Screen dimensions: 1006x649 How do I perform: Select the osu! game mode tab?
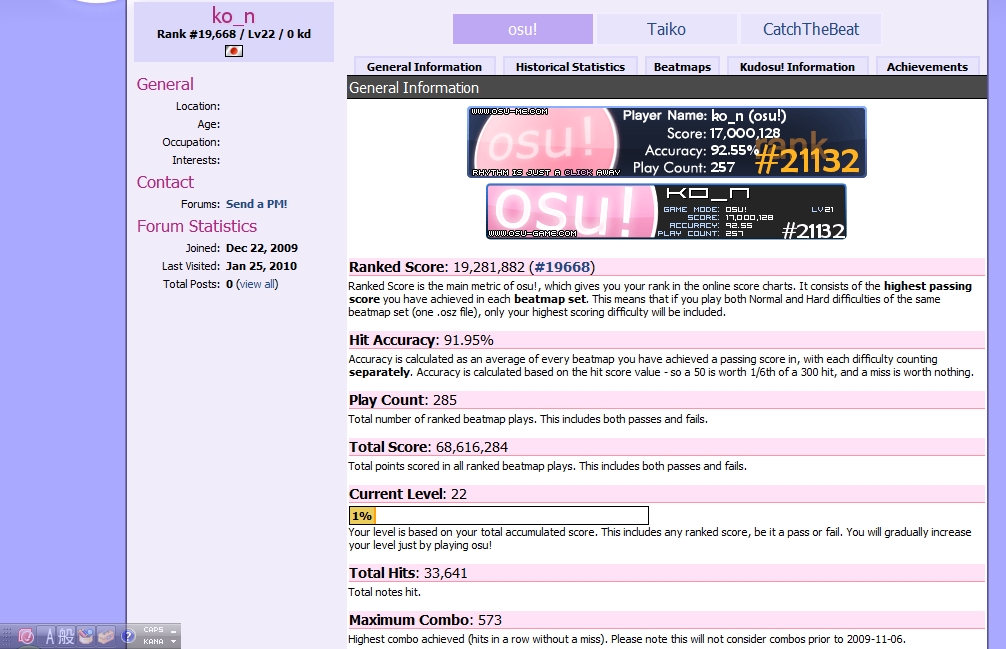click(x=522, y=30)
